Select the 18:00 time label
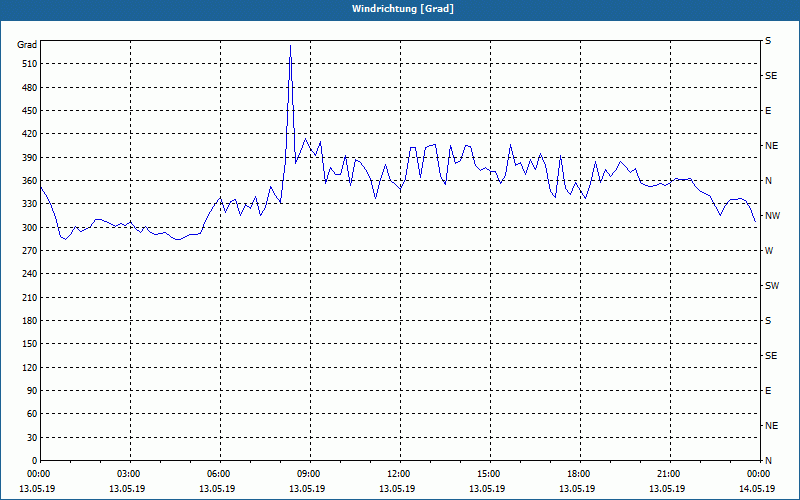The width and height of the screenshot is (800, 500). (578, 473)
